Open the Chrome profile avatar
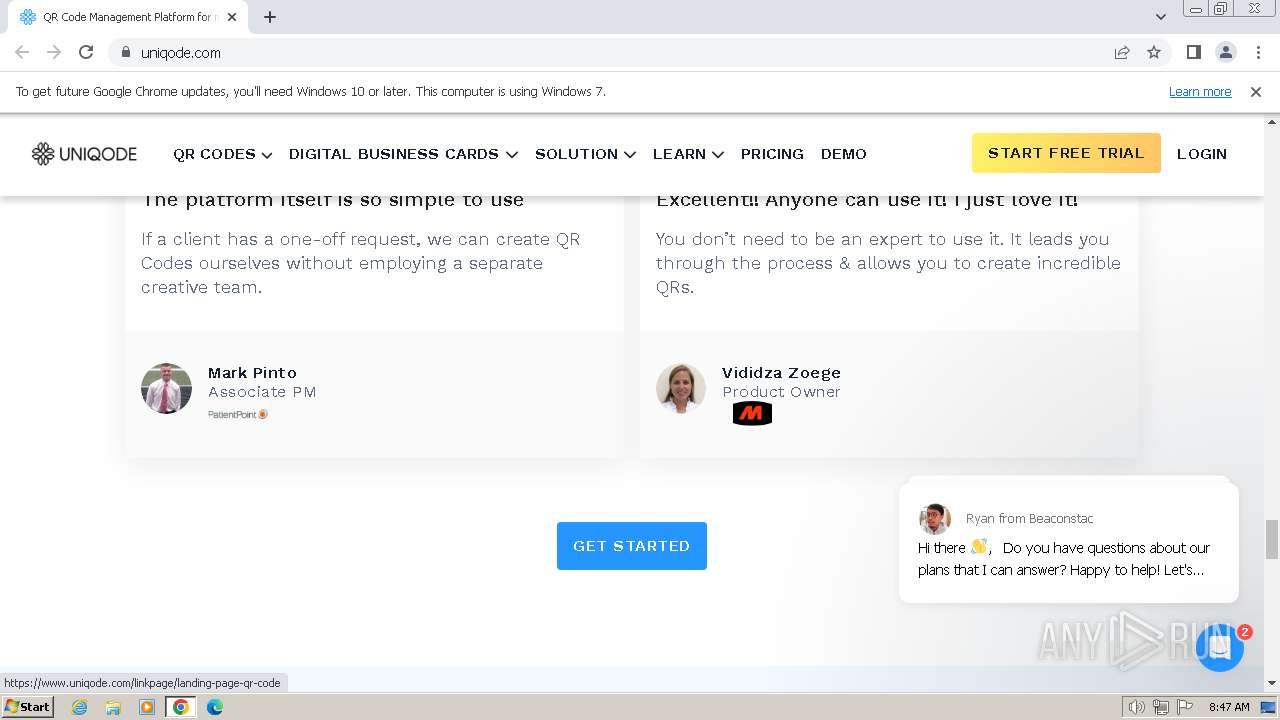 [x=1225, y=52]
